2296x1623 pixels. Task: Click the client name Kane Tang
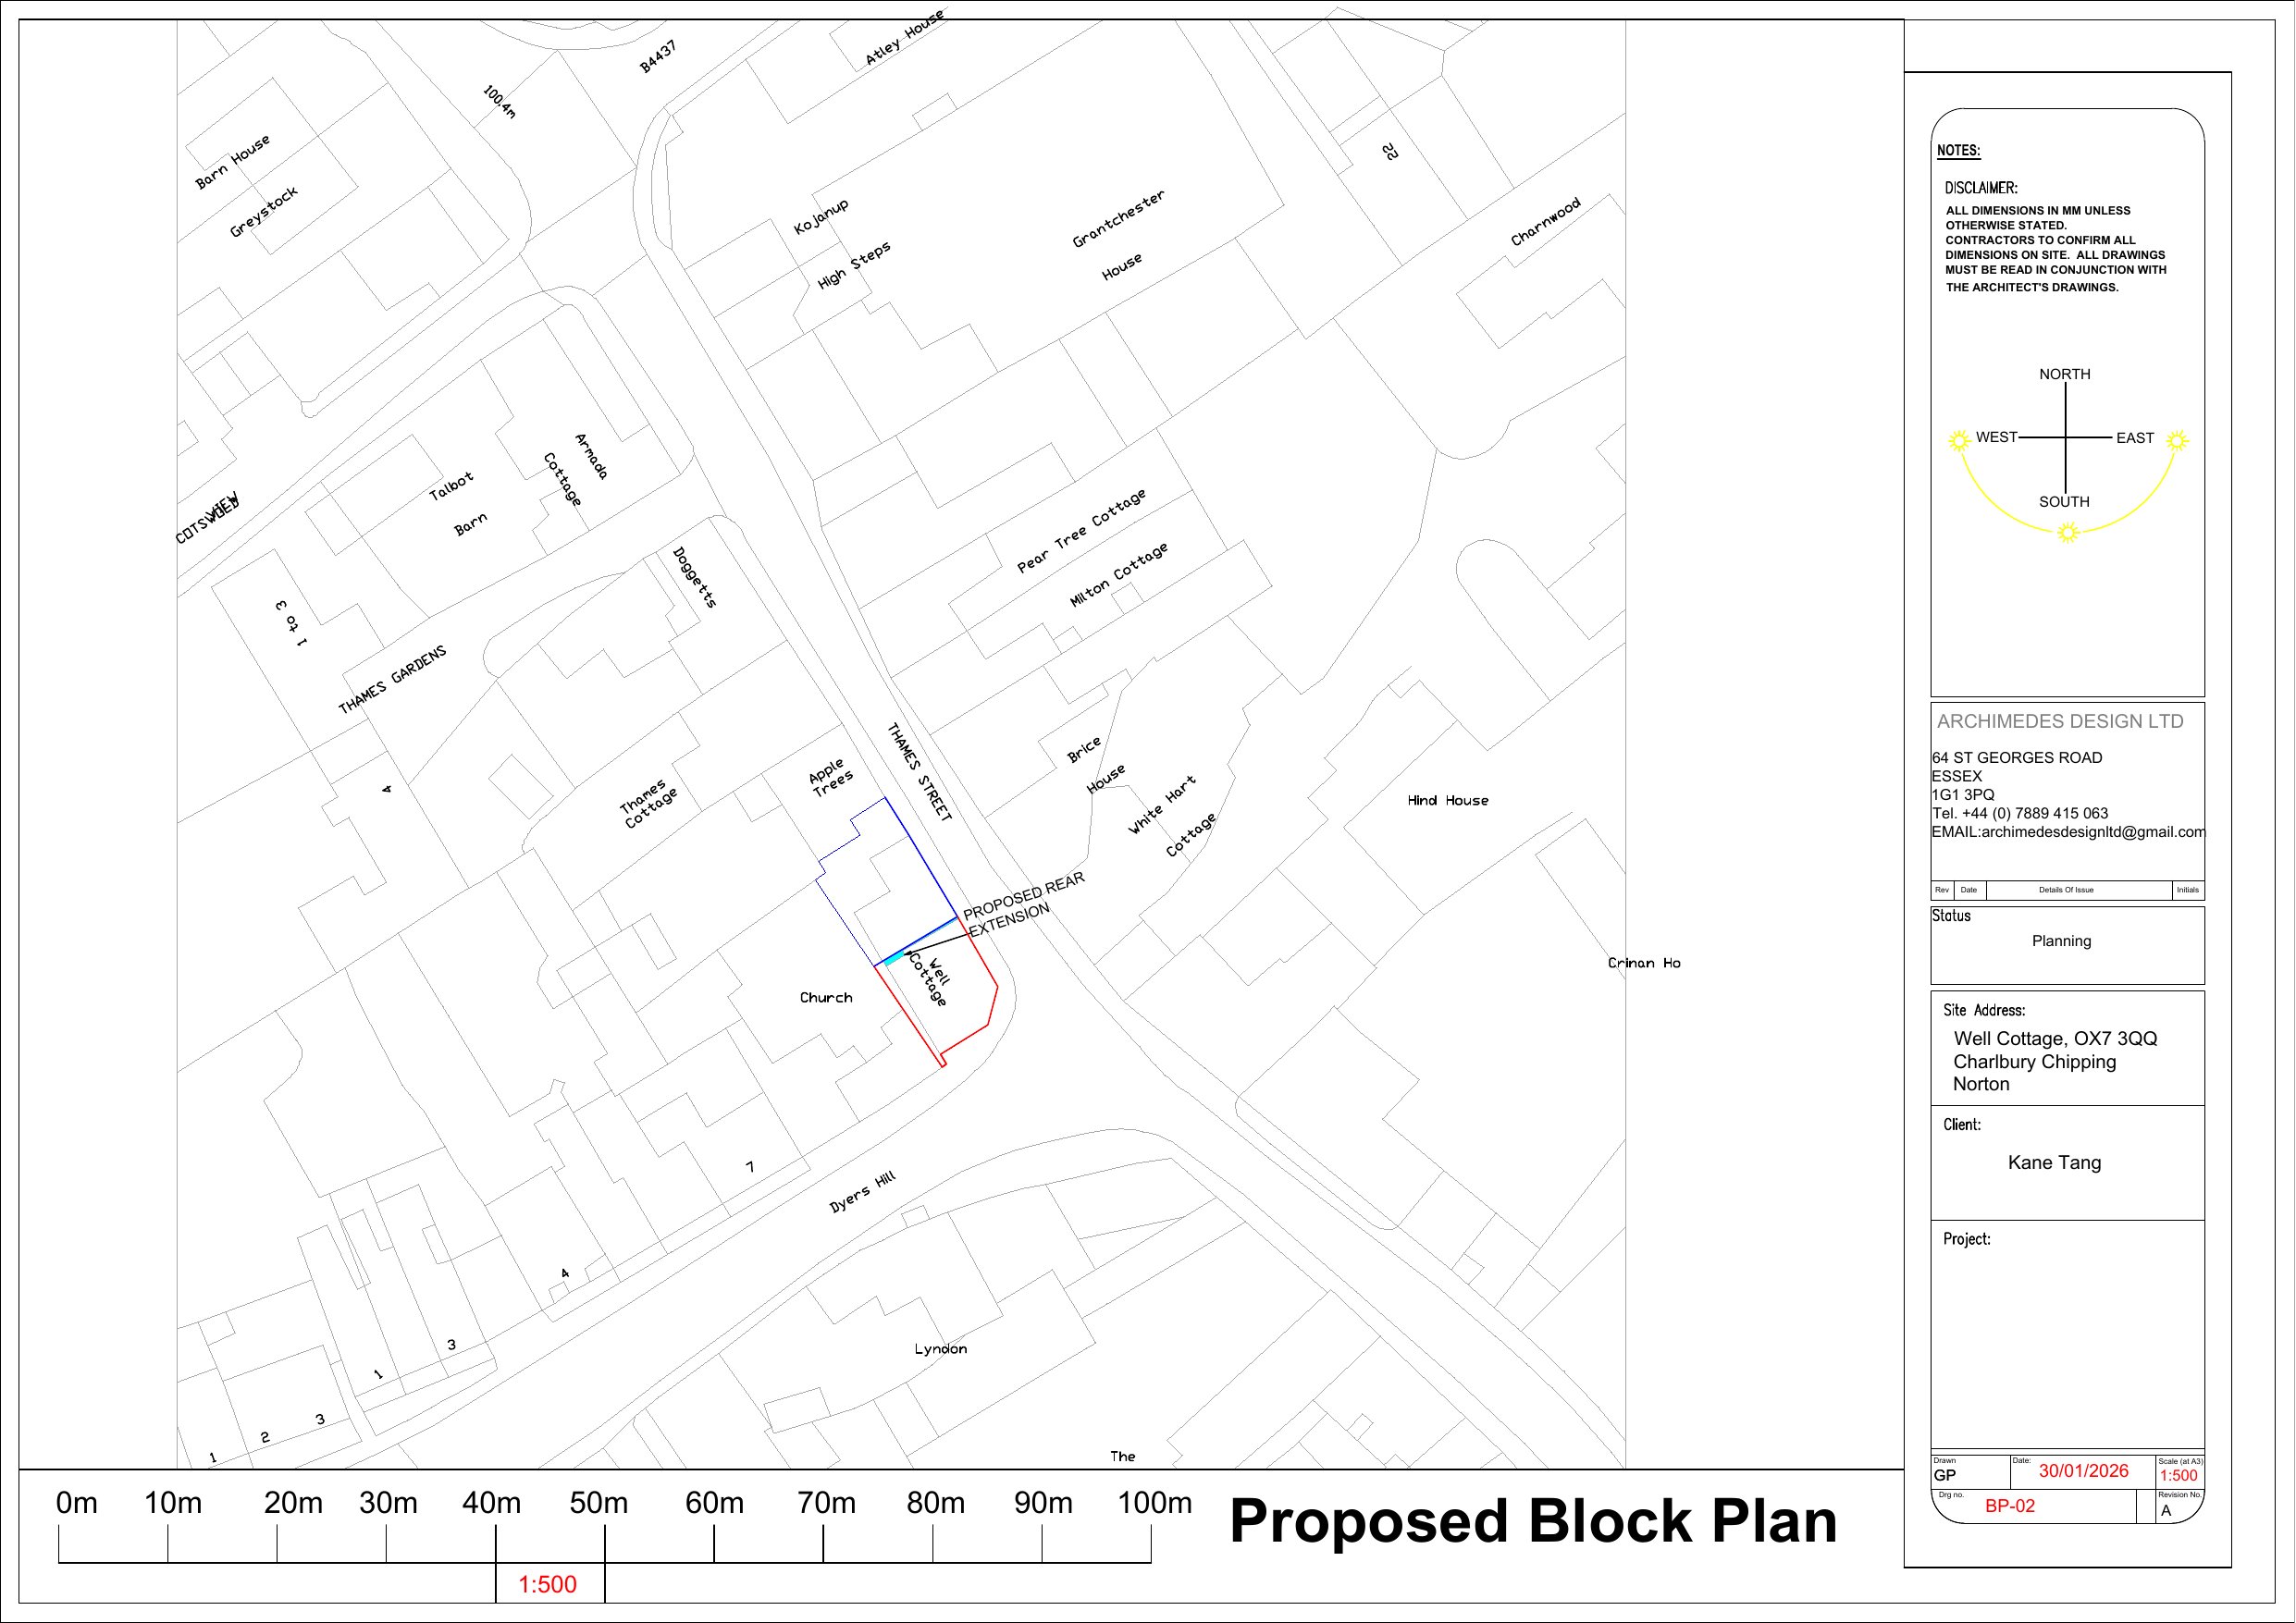[2054, 1162]
